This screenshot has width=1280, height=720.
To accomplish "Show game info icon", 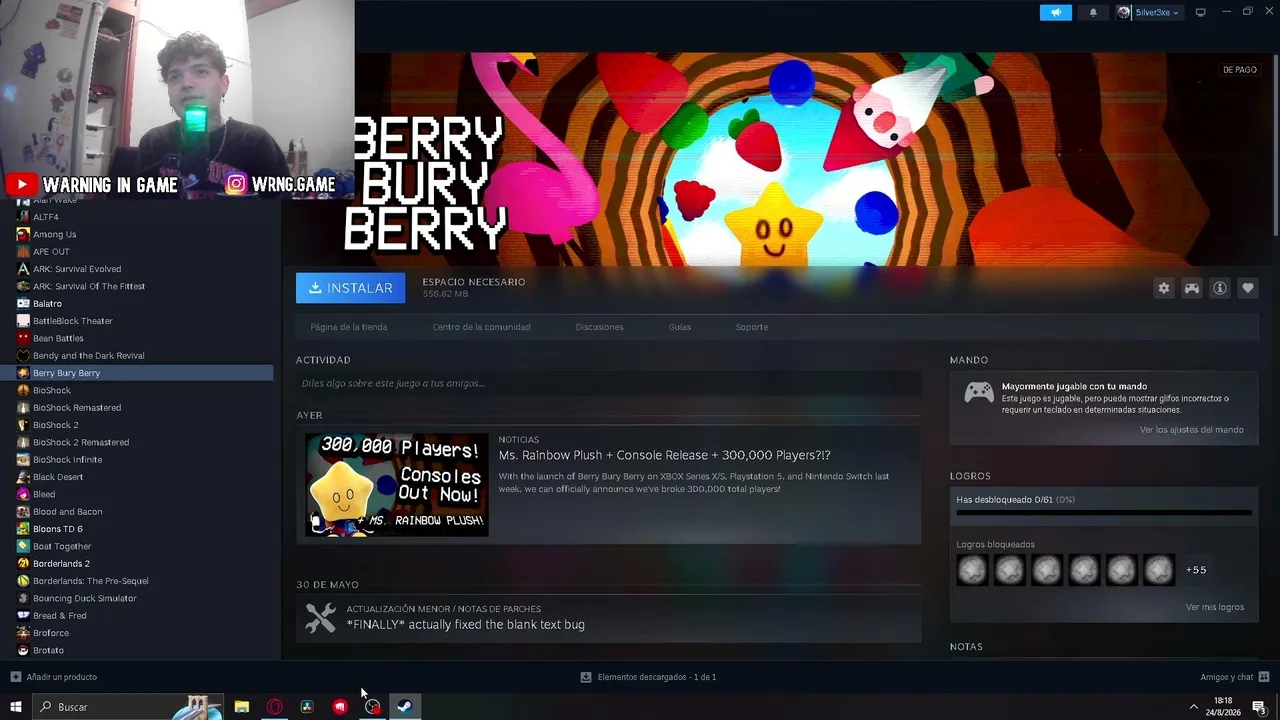I will [x=1220, y=288].
